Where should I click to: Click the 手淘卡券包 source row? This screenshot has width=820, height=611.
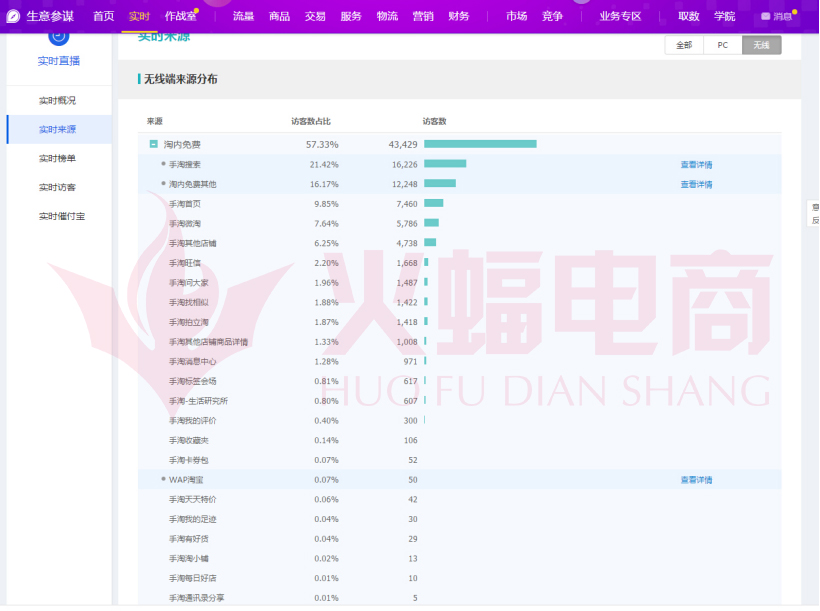coord(460,460)
